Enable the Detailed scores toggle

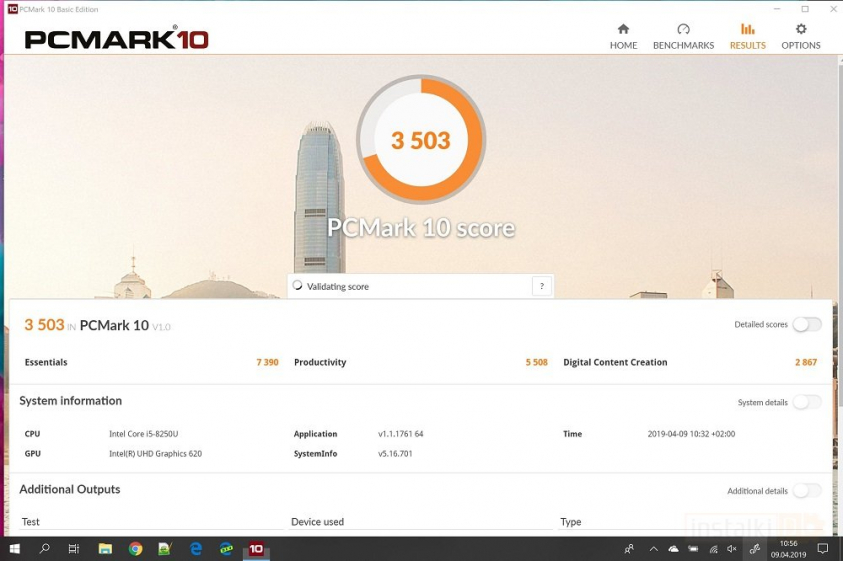tap(807, 324)
